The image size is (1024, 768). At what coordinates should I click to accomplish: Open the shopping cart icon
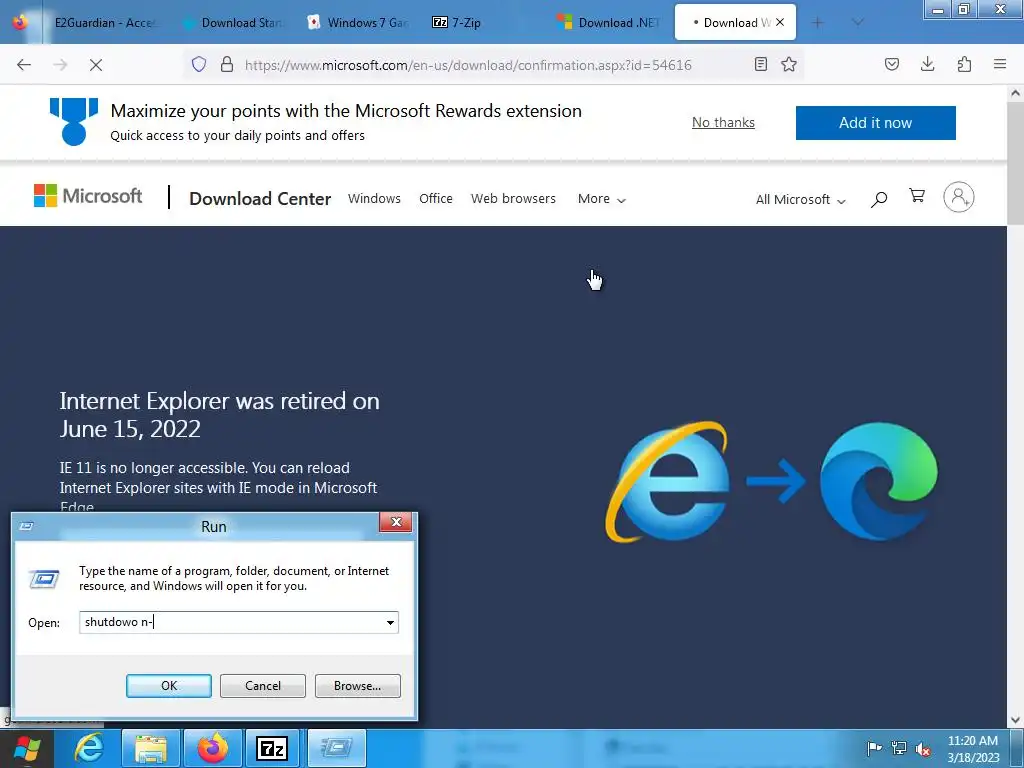917,196
